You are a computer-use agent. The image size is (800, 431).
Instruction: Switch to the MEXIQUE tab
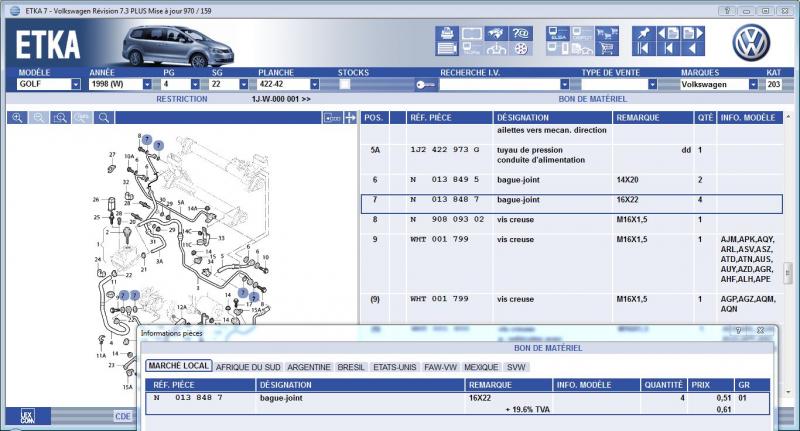pos(481,367)
